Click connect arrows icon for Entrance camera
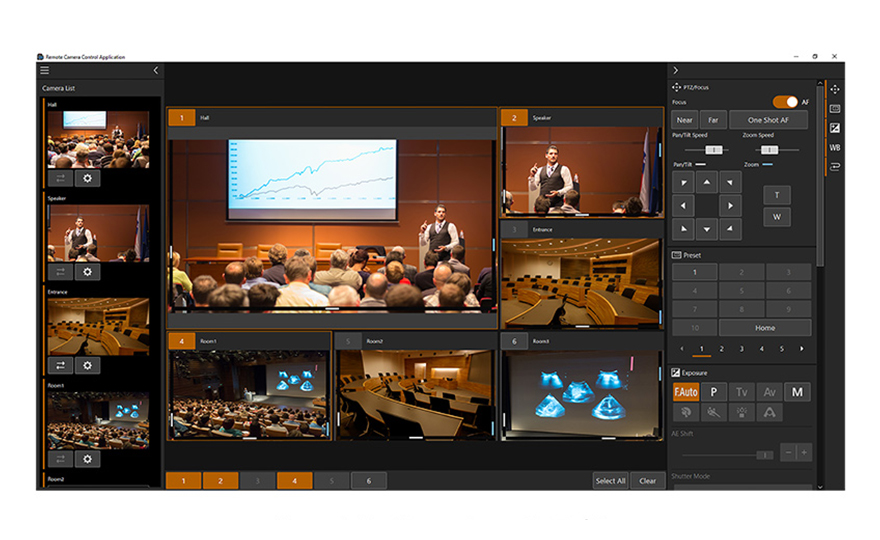Image resolution: width=880 pixels, height=540 pixels. coord(60,366)
